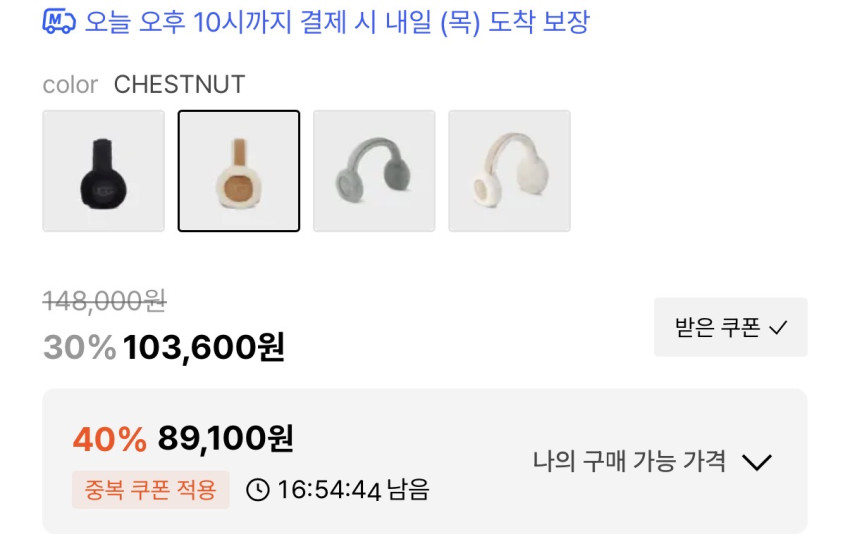Choose the gray earmuff color thumbnail
The width and height of the screenshot is (850, 558).
[374, 171]
